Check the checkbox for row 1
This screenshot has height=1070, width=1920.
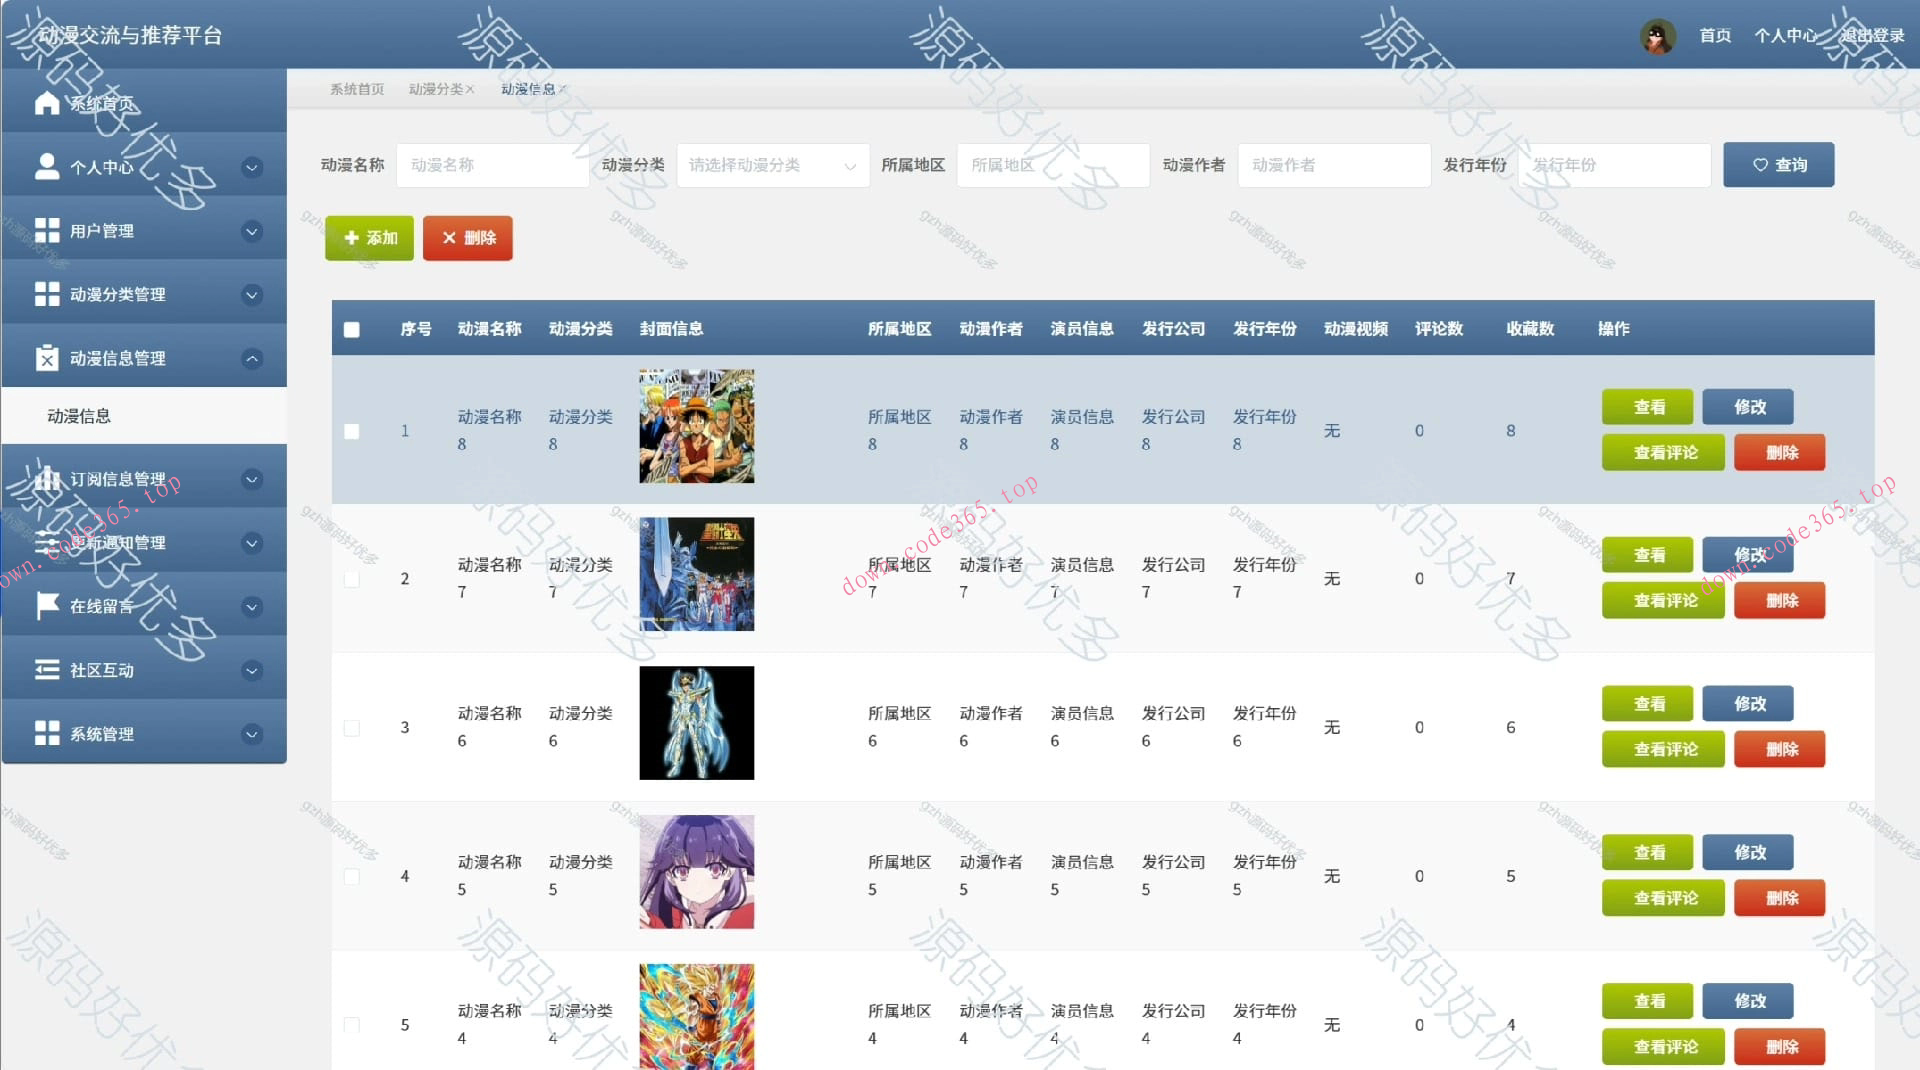[351, 431]
